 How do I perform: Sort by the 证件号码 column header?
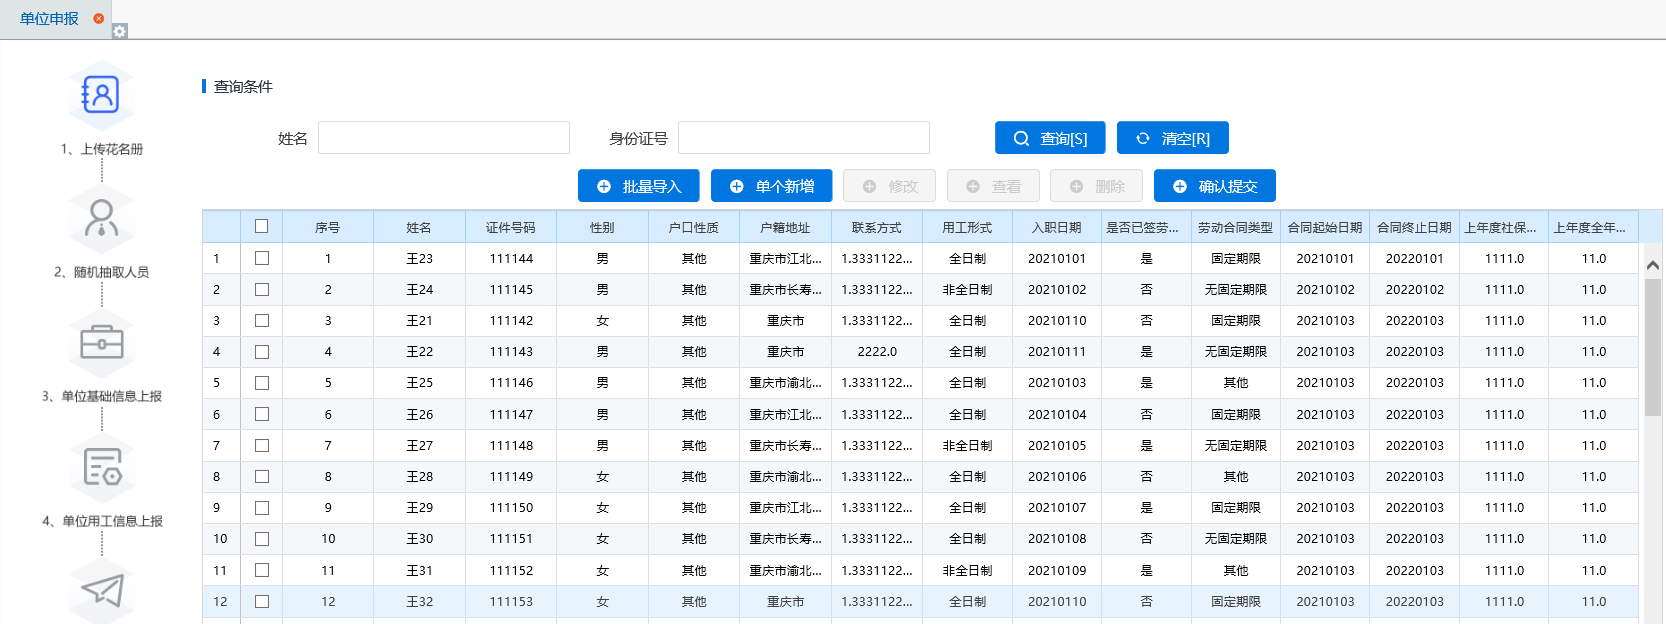[511, 227]
